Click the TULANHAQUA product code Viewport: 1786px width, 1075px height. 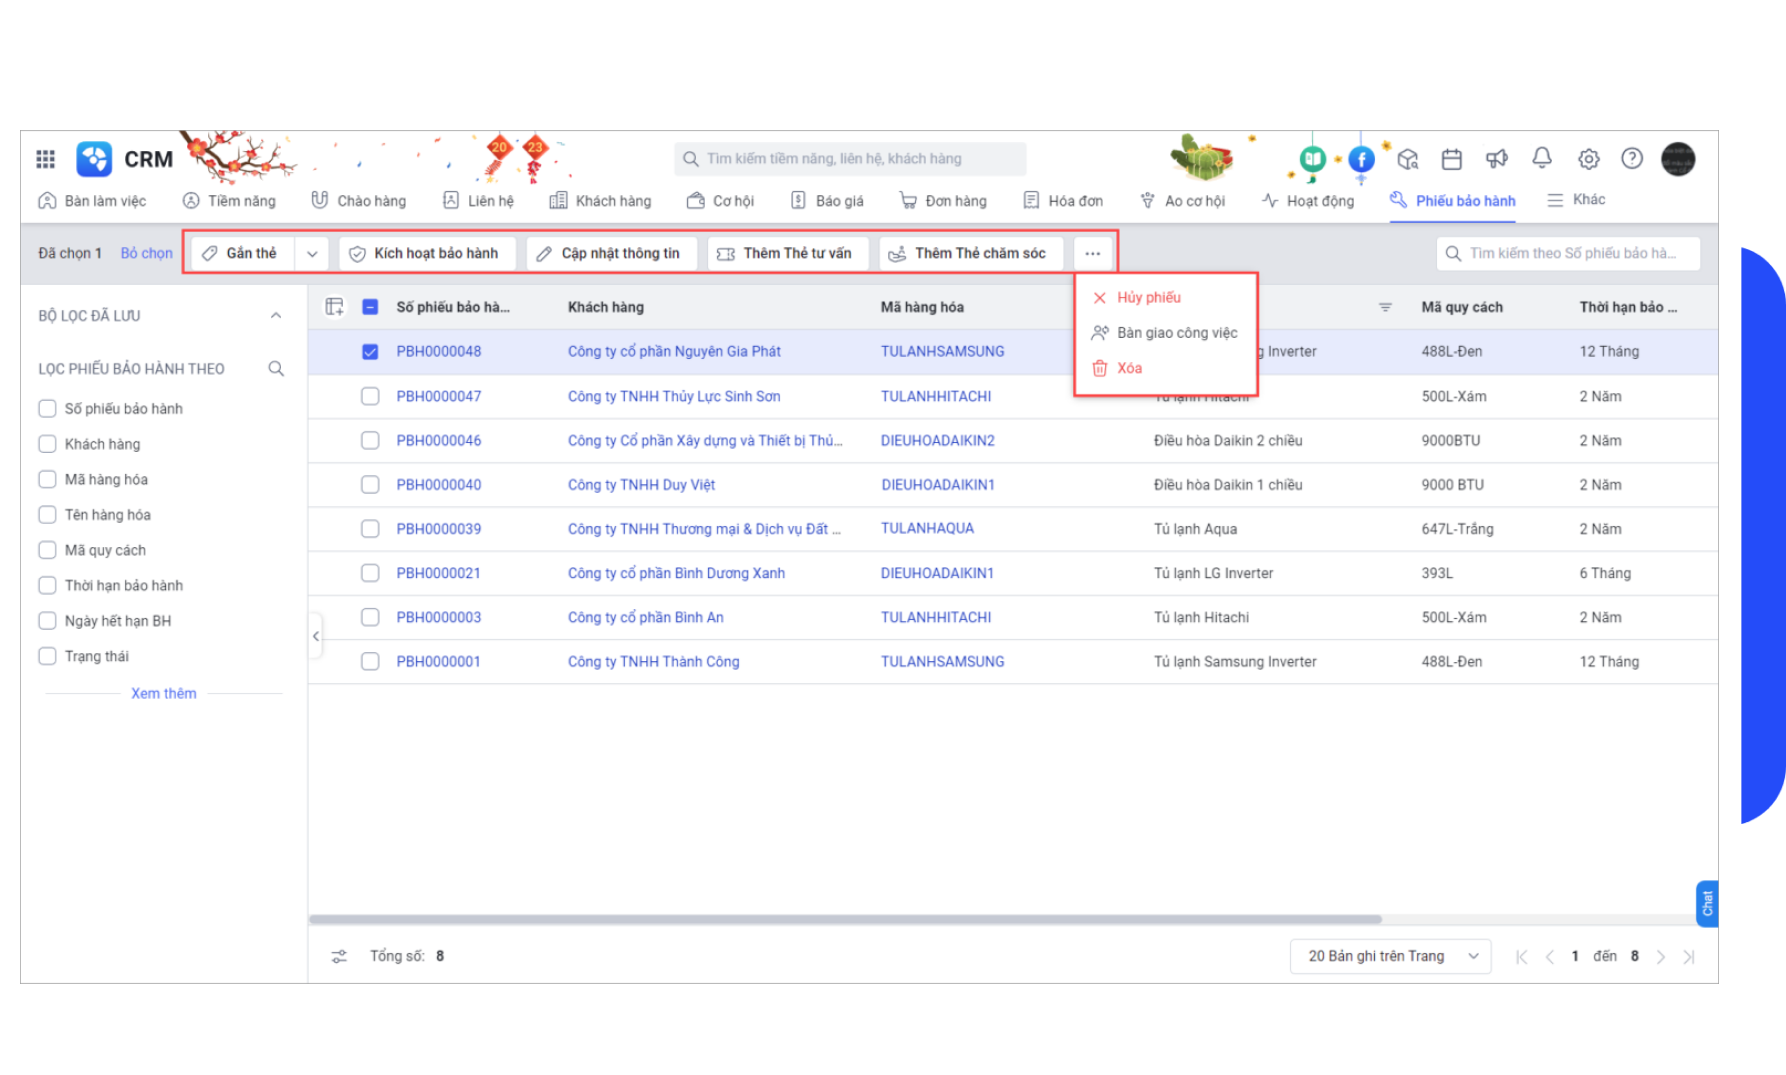[x=927, y=529]
